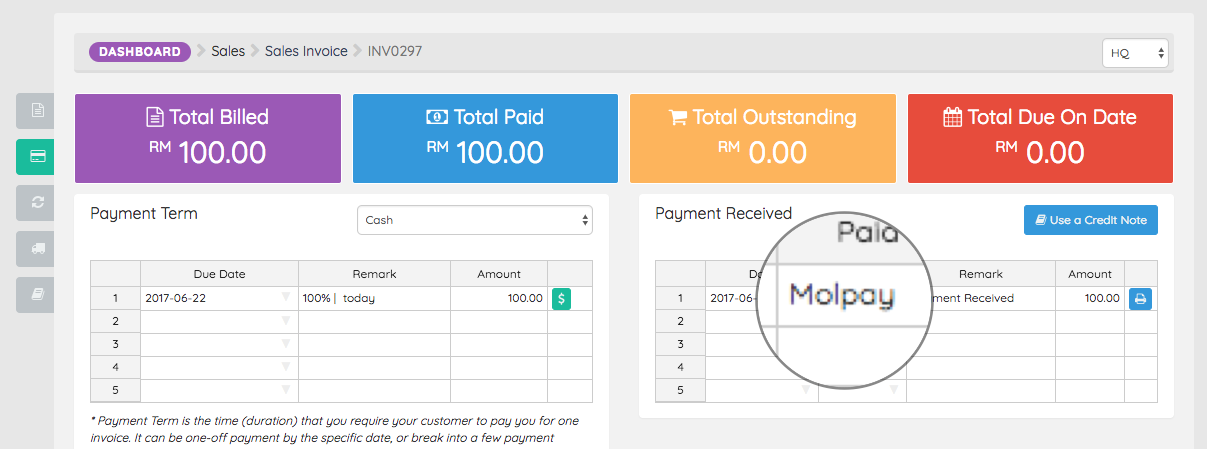Click Payment Received Amount column header

pyautogui.click(x=1089, y=274)
